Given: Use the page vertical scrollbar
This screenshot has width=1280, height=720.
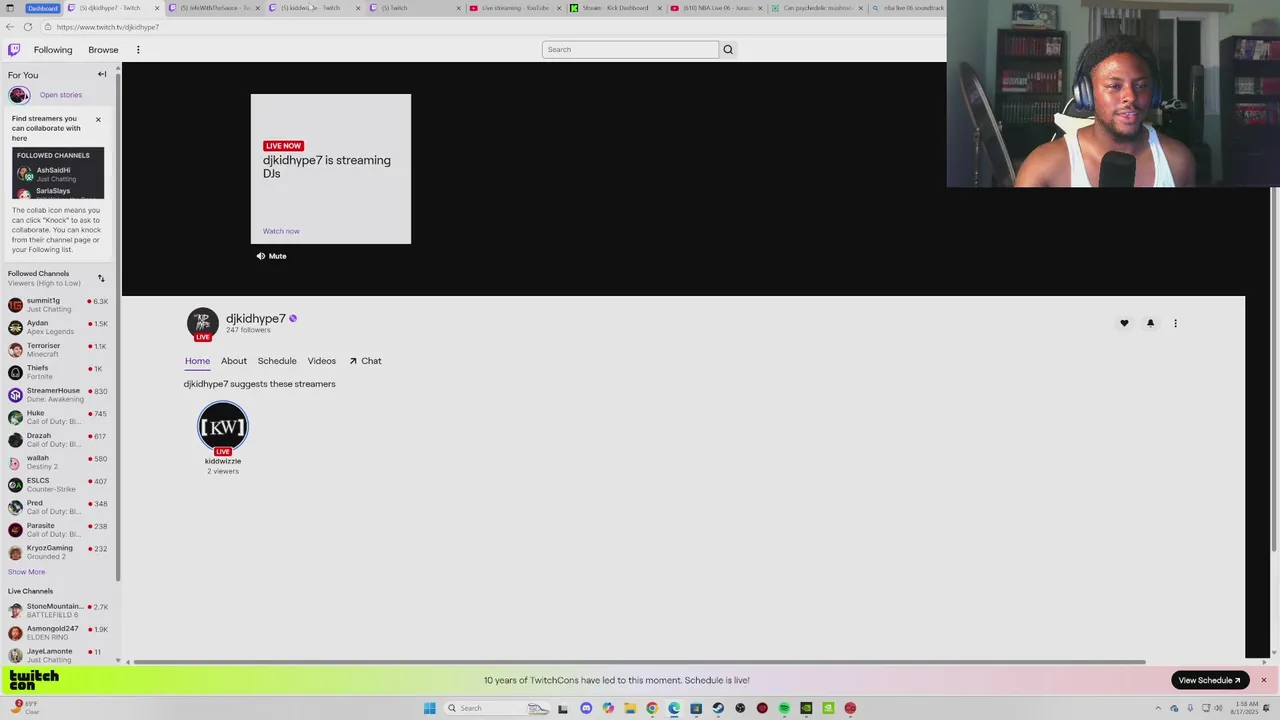Looking at the screenshot, I should coord(1274,370).
